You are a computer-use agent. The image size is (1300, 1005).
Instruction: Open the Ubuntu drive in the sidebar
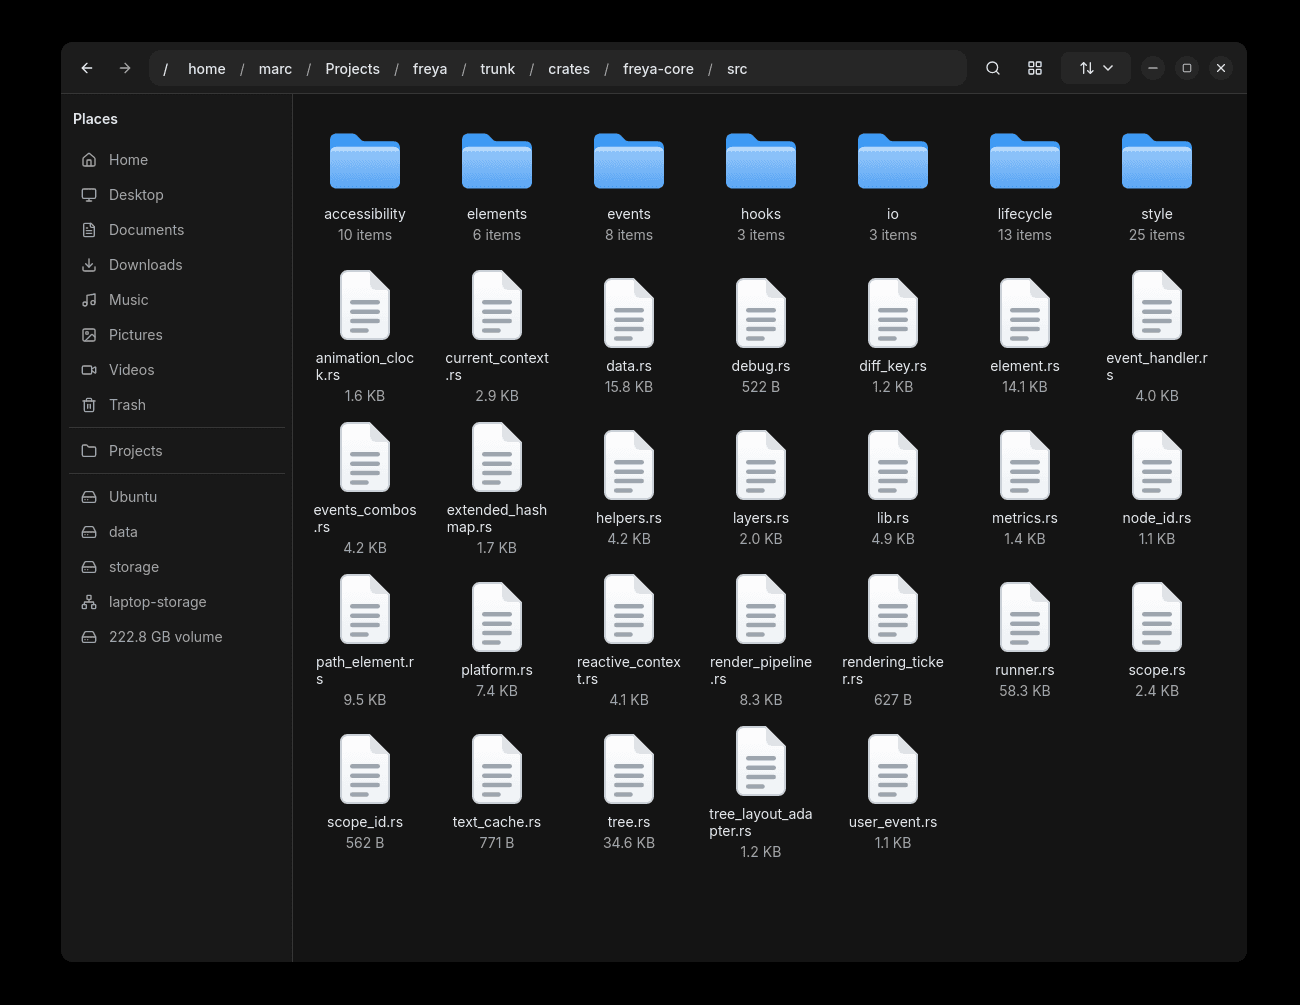[x=177, y=497]
